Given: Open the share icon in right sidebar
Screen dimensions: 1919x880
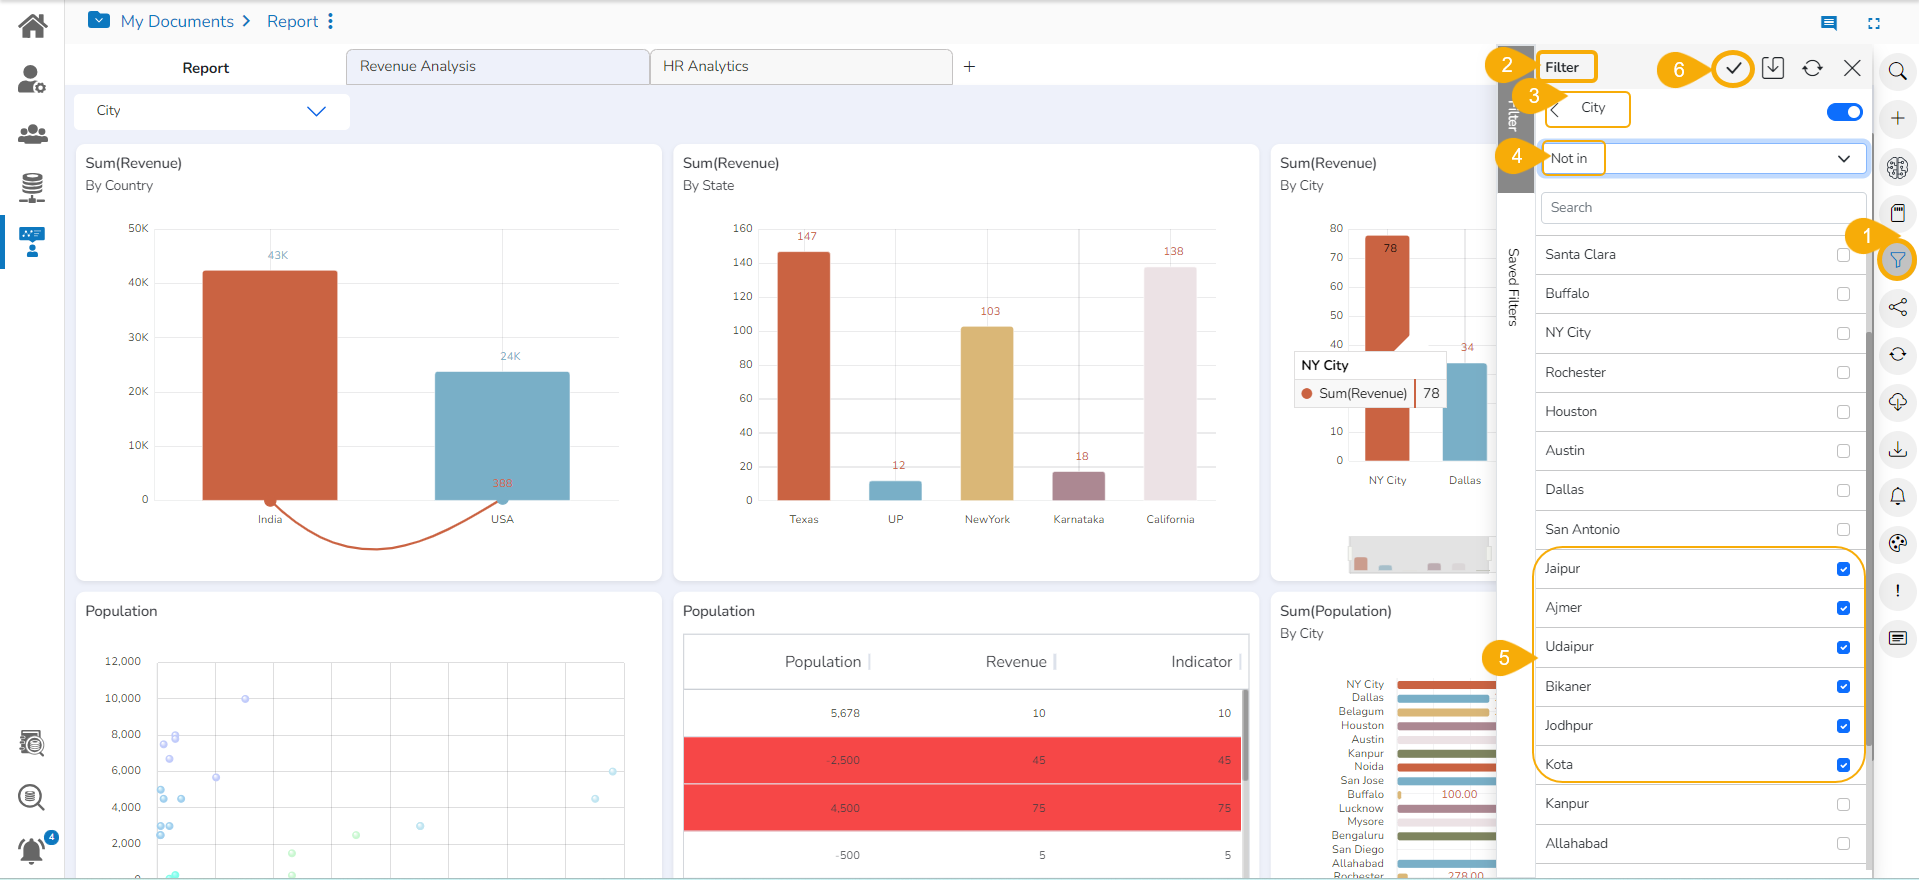Looking at the screenshot, I should 1897,307.
